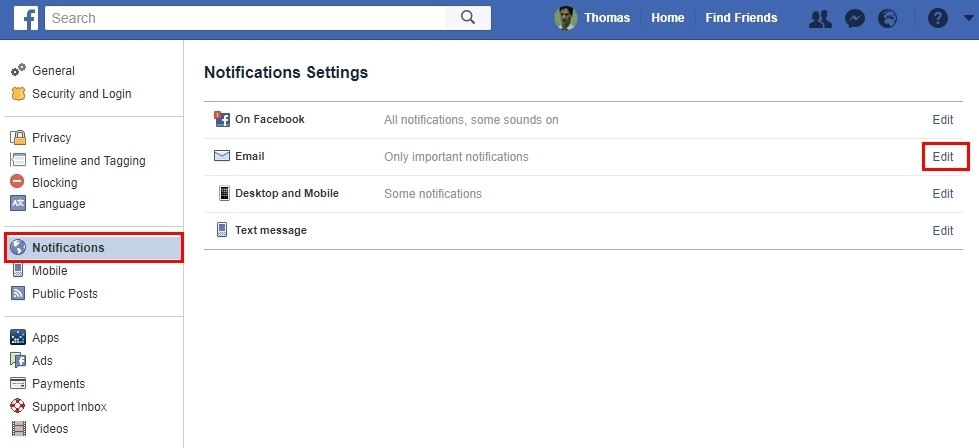Image resolution: width=979 pixels, height=448 pixels.
Task: Edit Text message notifications
Action: pyautogui.click(x=943, y=230)
